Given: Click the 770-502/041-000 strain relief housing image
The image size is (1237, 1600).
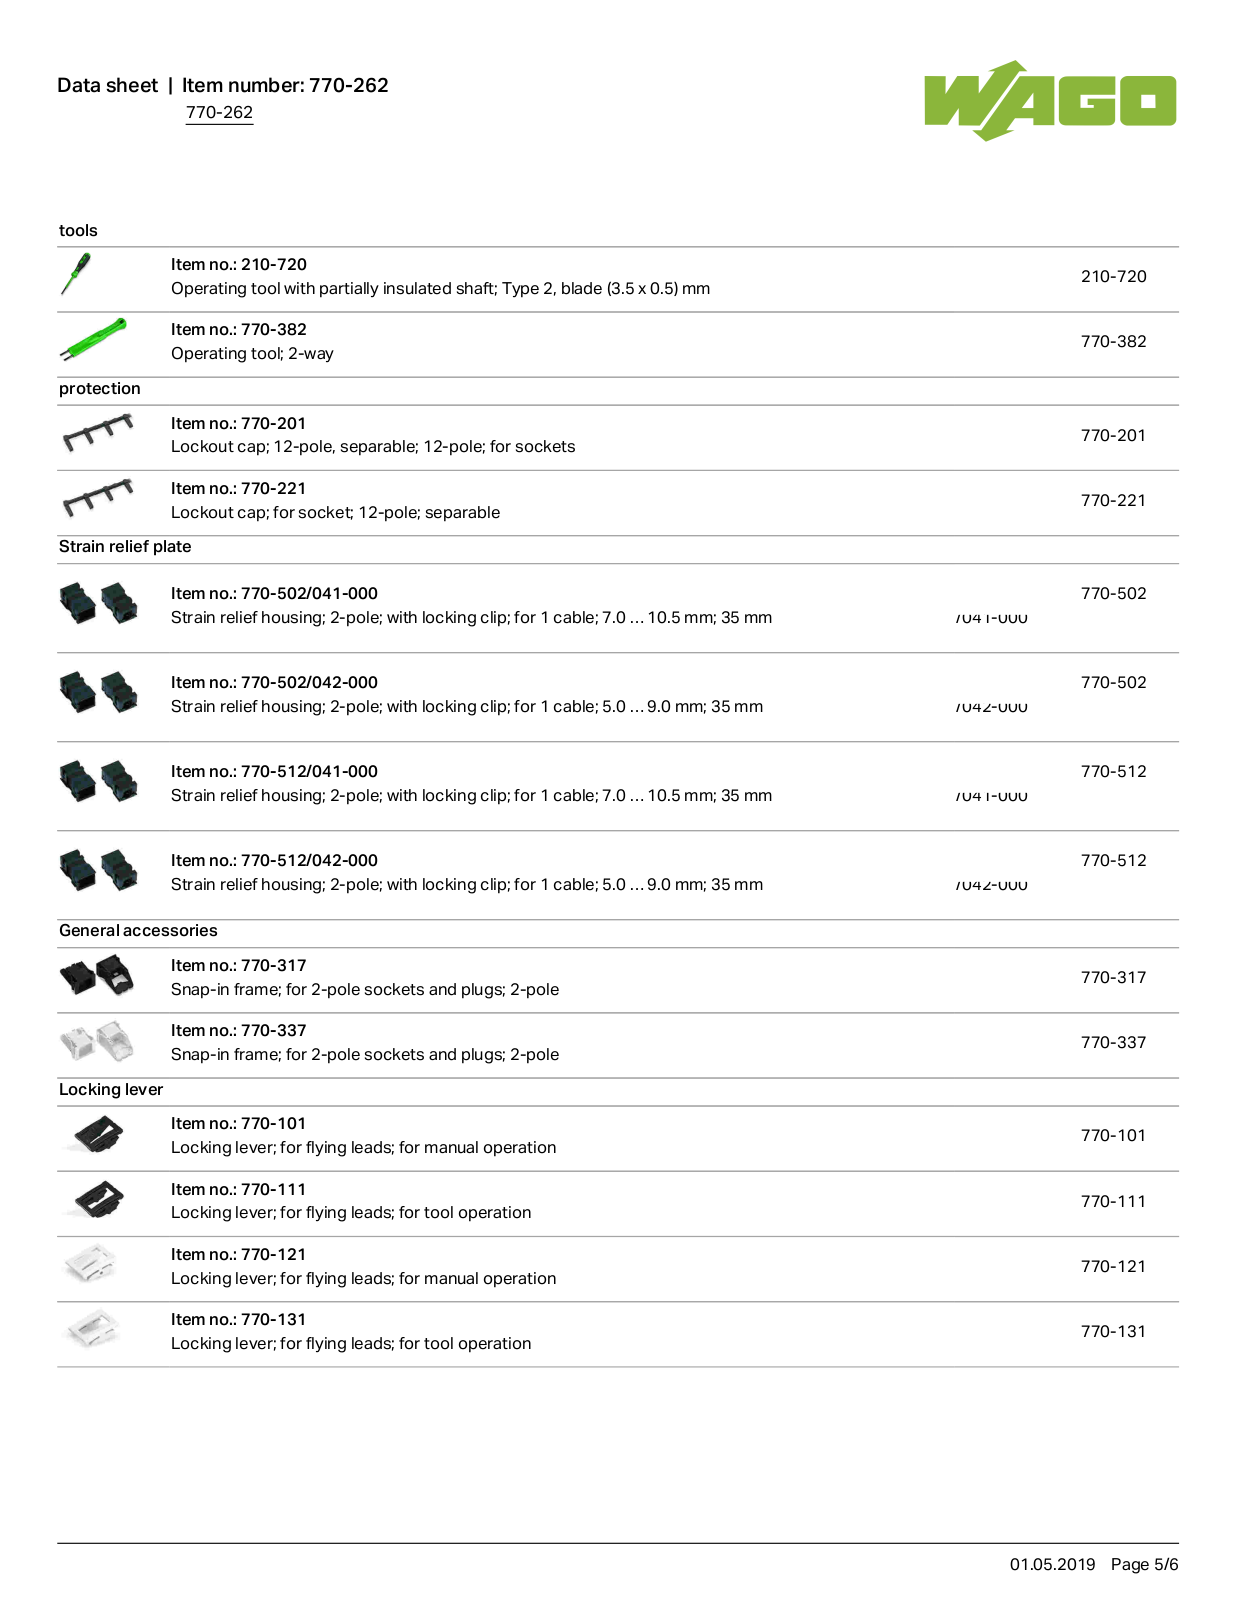Looking at the screenshot, I should pyautogui.click(x=98, y=604).
